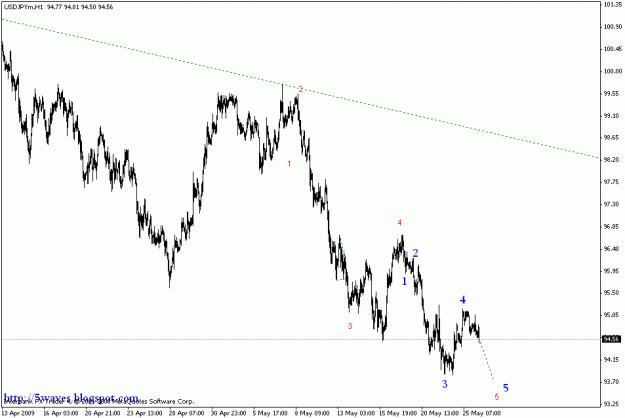The image size is (625, 418).
Task: Click the 20 Apr 21:00 time label
Action: coord(102,413)
